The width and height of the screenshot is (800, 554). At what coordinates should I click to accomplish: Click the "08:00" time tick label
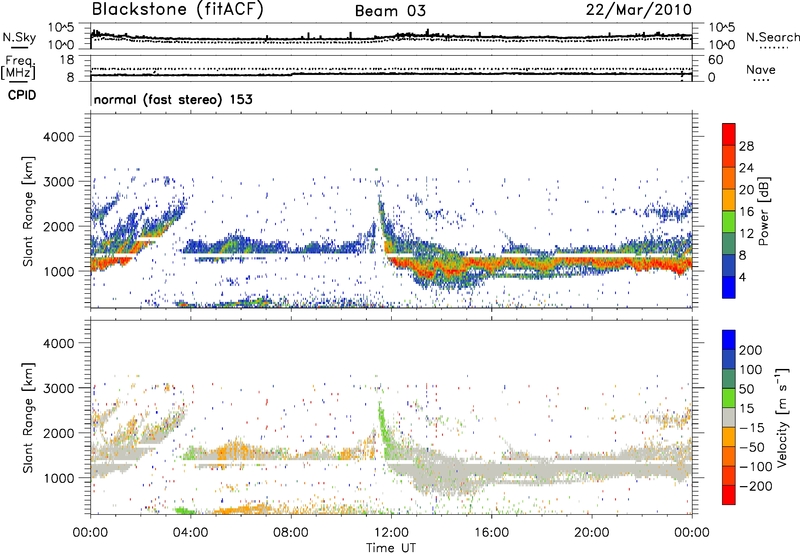pos(290,533)
